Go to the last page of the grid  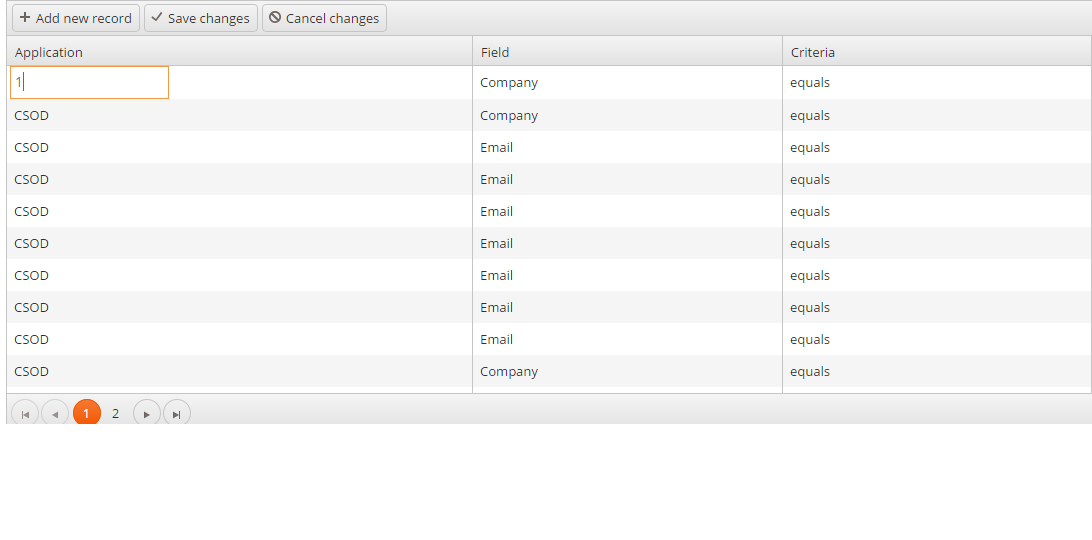coord(177,414)
